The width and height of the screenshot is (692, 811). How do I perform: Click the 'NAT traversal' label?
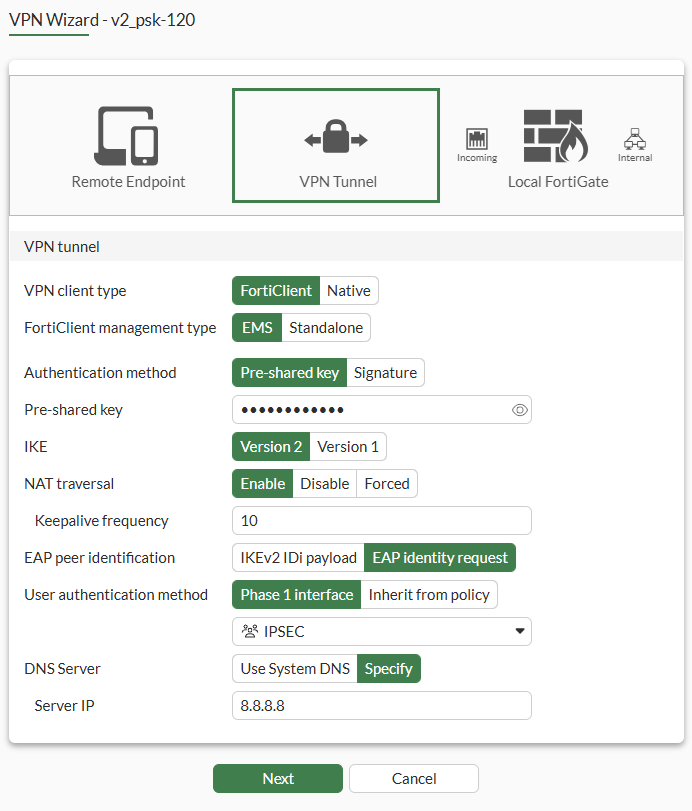coord(69,484)
